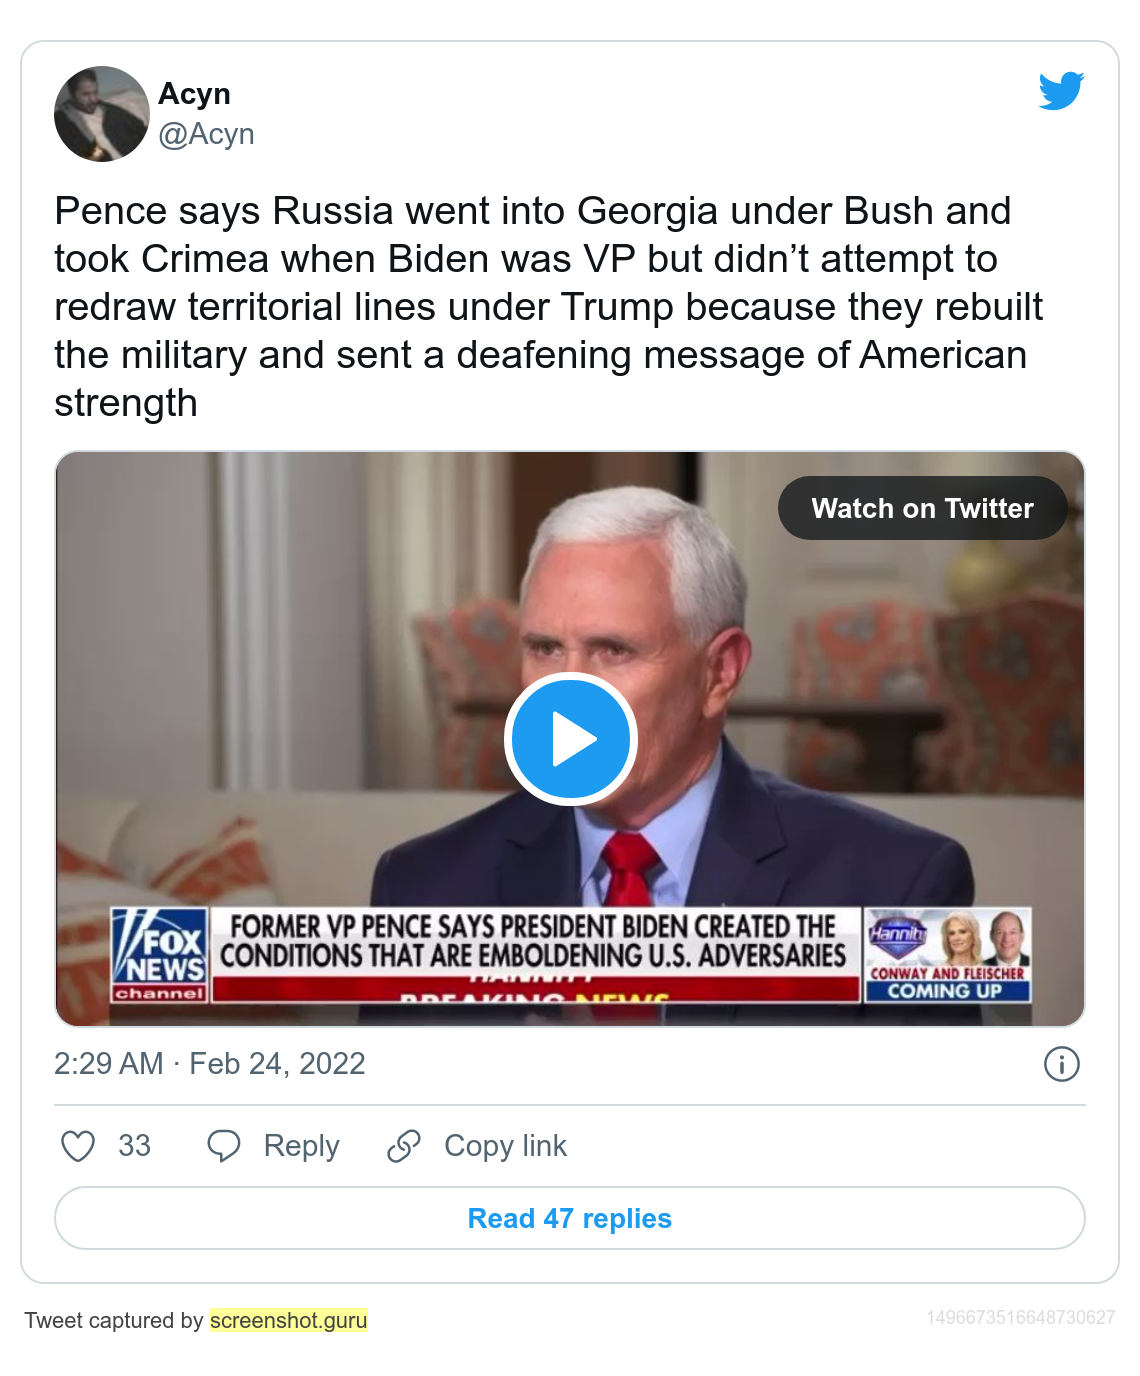Visit the screenshot.guru link
This screenshot has width=1140, height=1376.
[x=289, y=1320]
